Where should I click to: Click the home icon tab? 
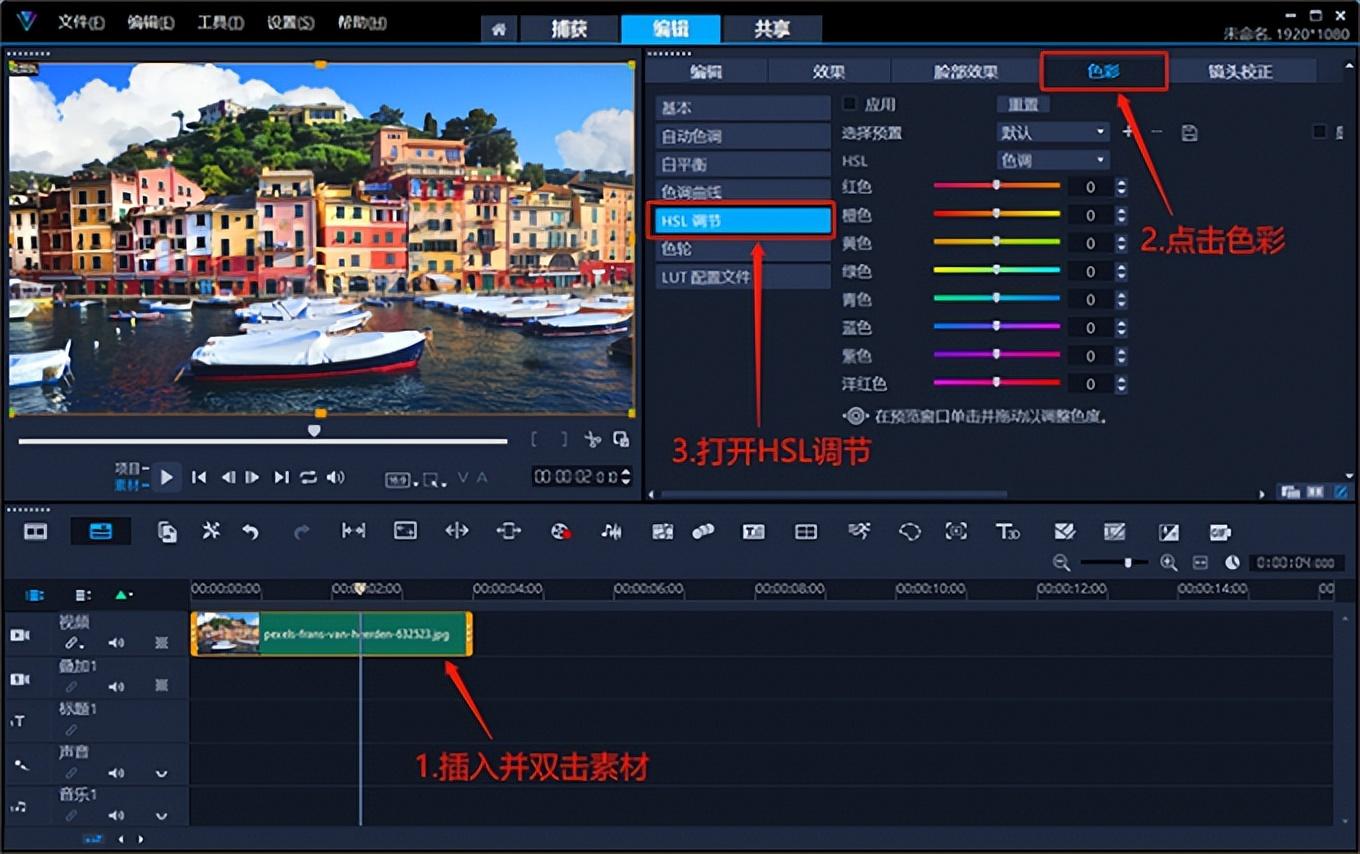[x=499, y=29]
